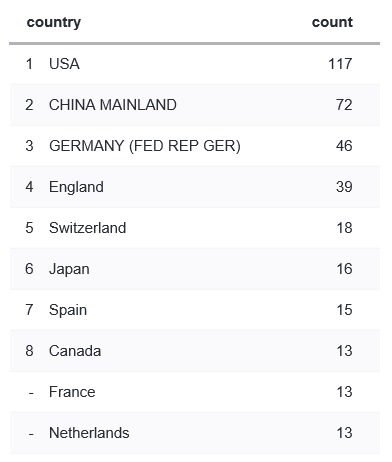Click the Spain country name
Image resolution: width=392 pixels, height=462 pixels.
[68, 310]
